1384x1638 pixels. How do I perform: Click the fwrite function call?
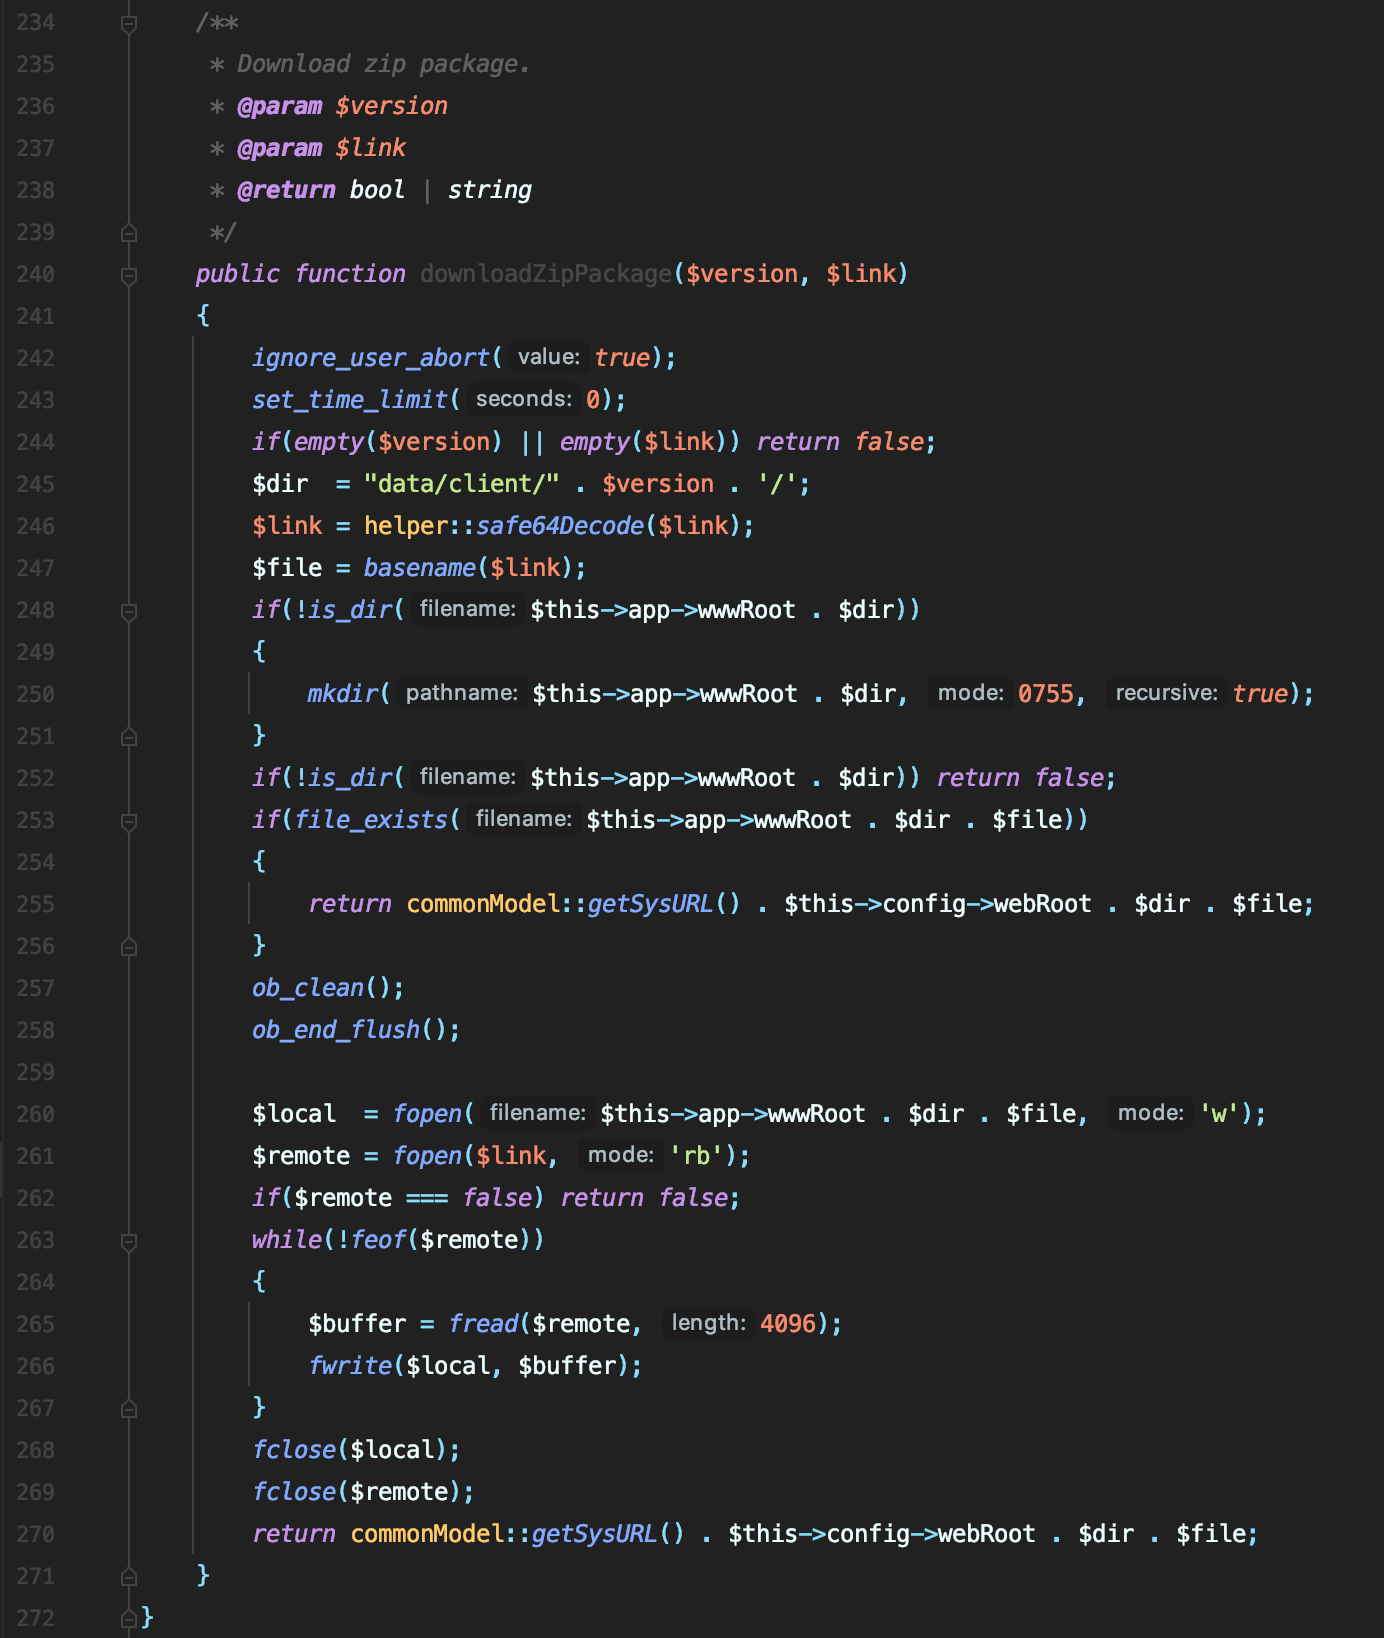click(x=350, y=1366)
